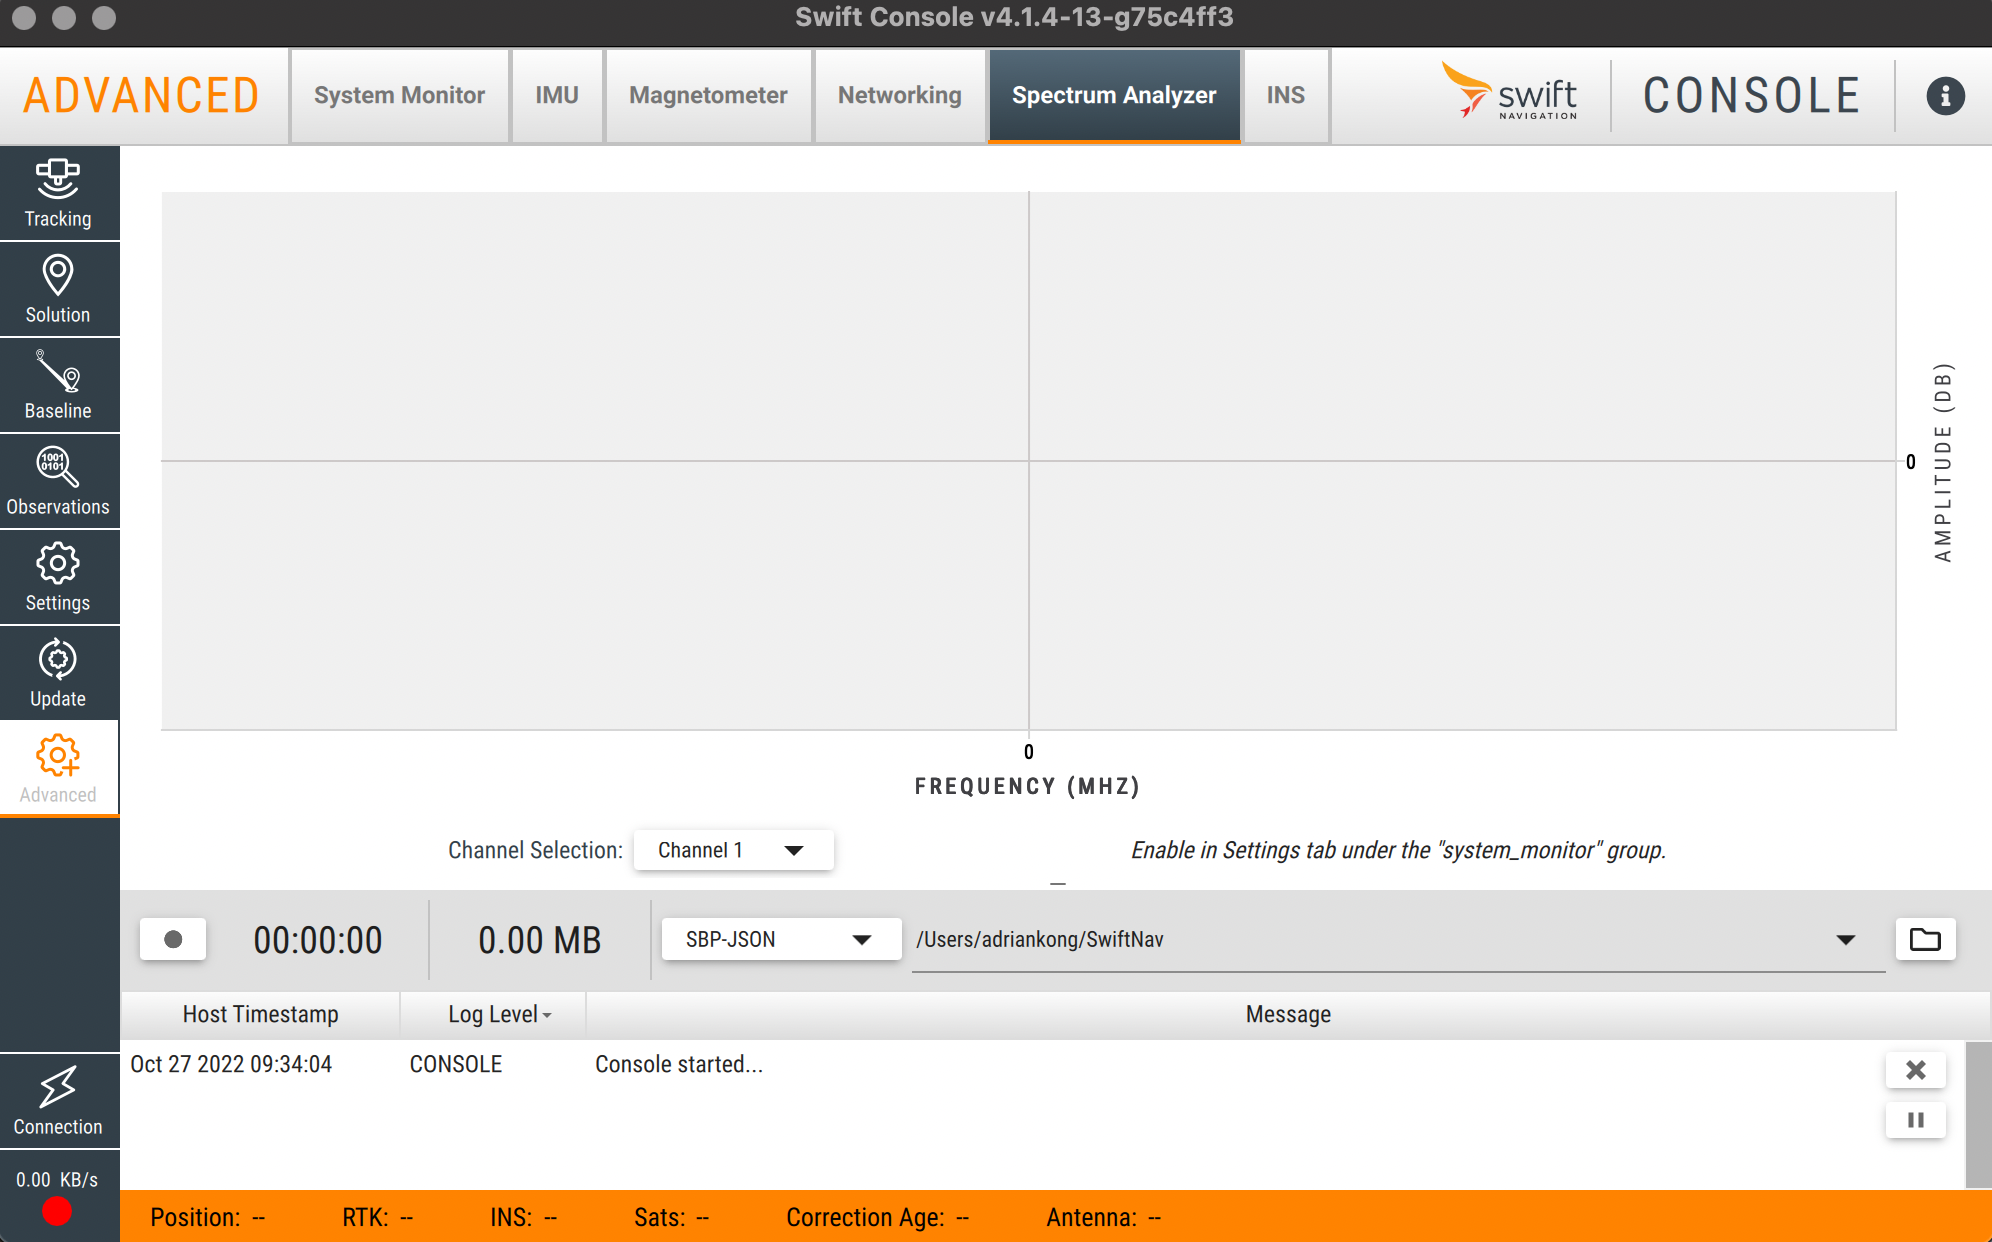Open the Connection dialog
Image resolution: width=1992 pixels, height=1242 pixels.
pos(58,1100)
